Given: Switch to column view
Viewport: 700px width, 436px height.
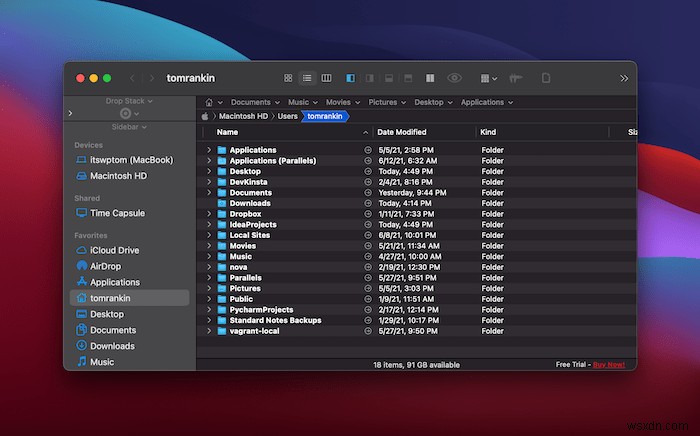Looking at the screenshot, I should point(326,78).
